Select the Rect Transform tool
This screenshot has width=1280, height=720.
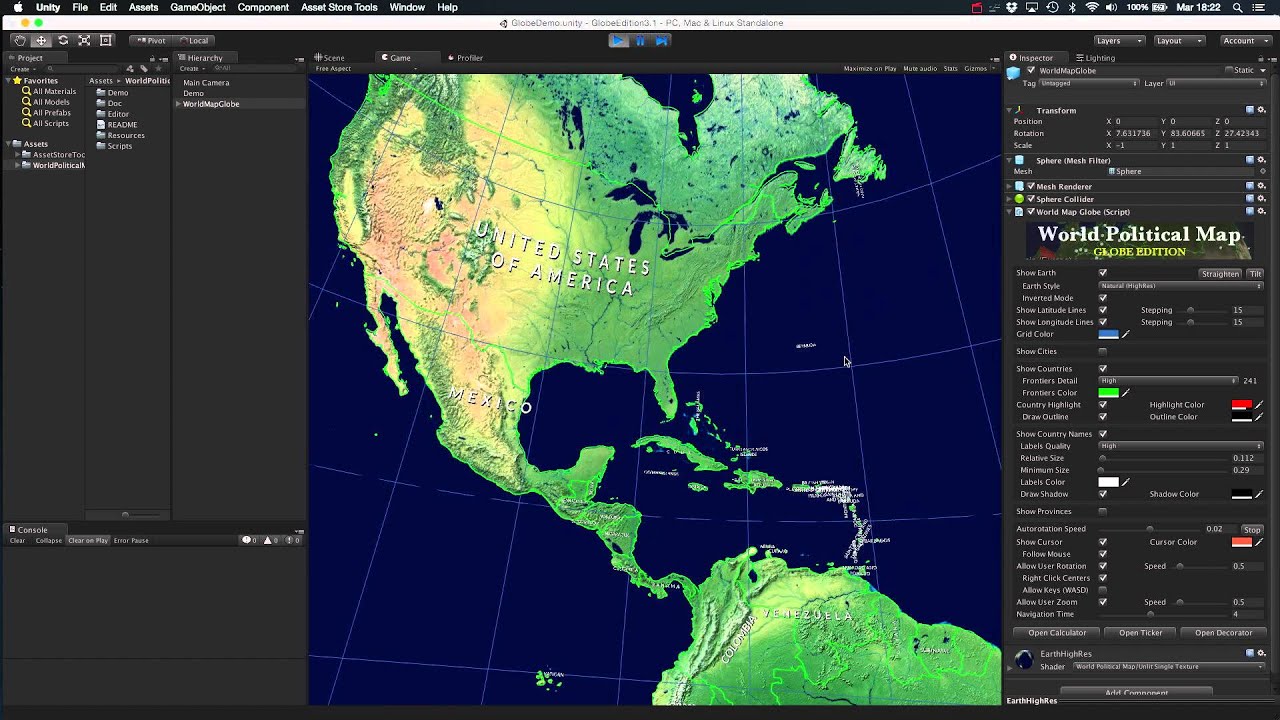click(x=106, y=40)
